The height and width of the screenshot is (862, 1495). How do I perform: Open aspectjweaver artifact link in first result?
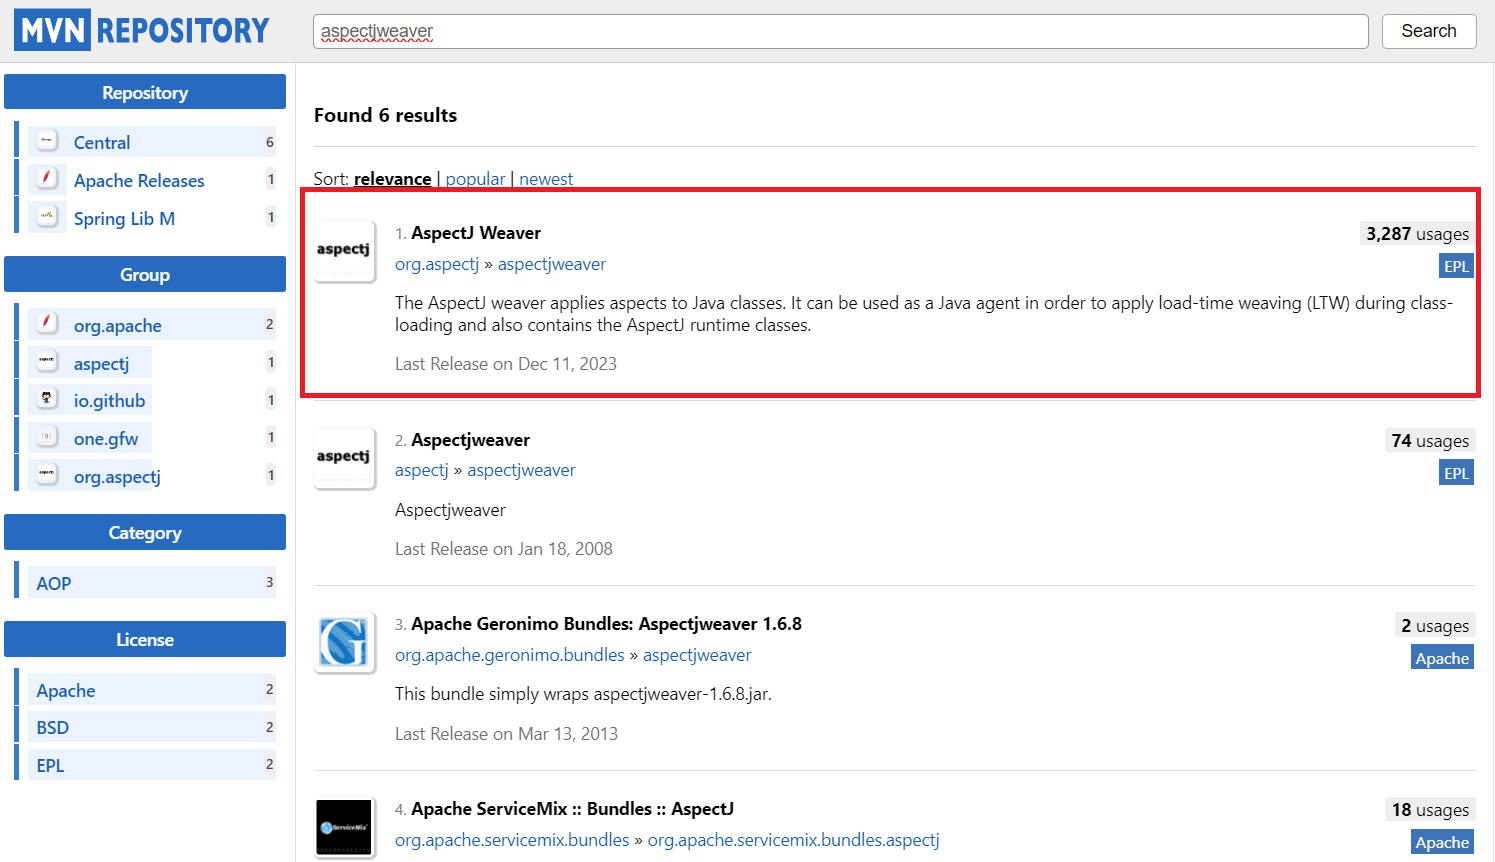point(552,264)
